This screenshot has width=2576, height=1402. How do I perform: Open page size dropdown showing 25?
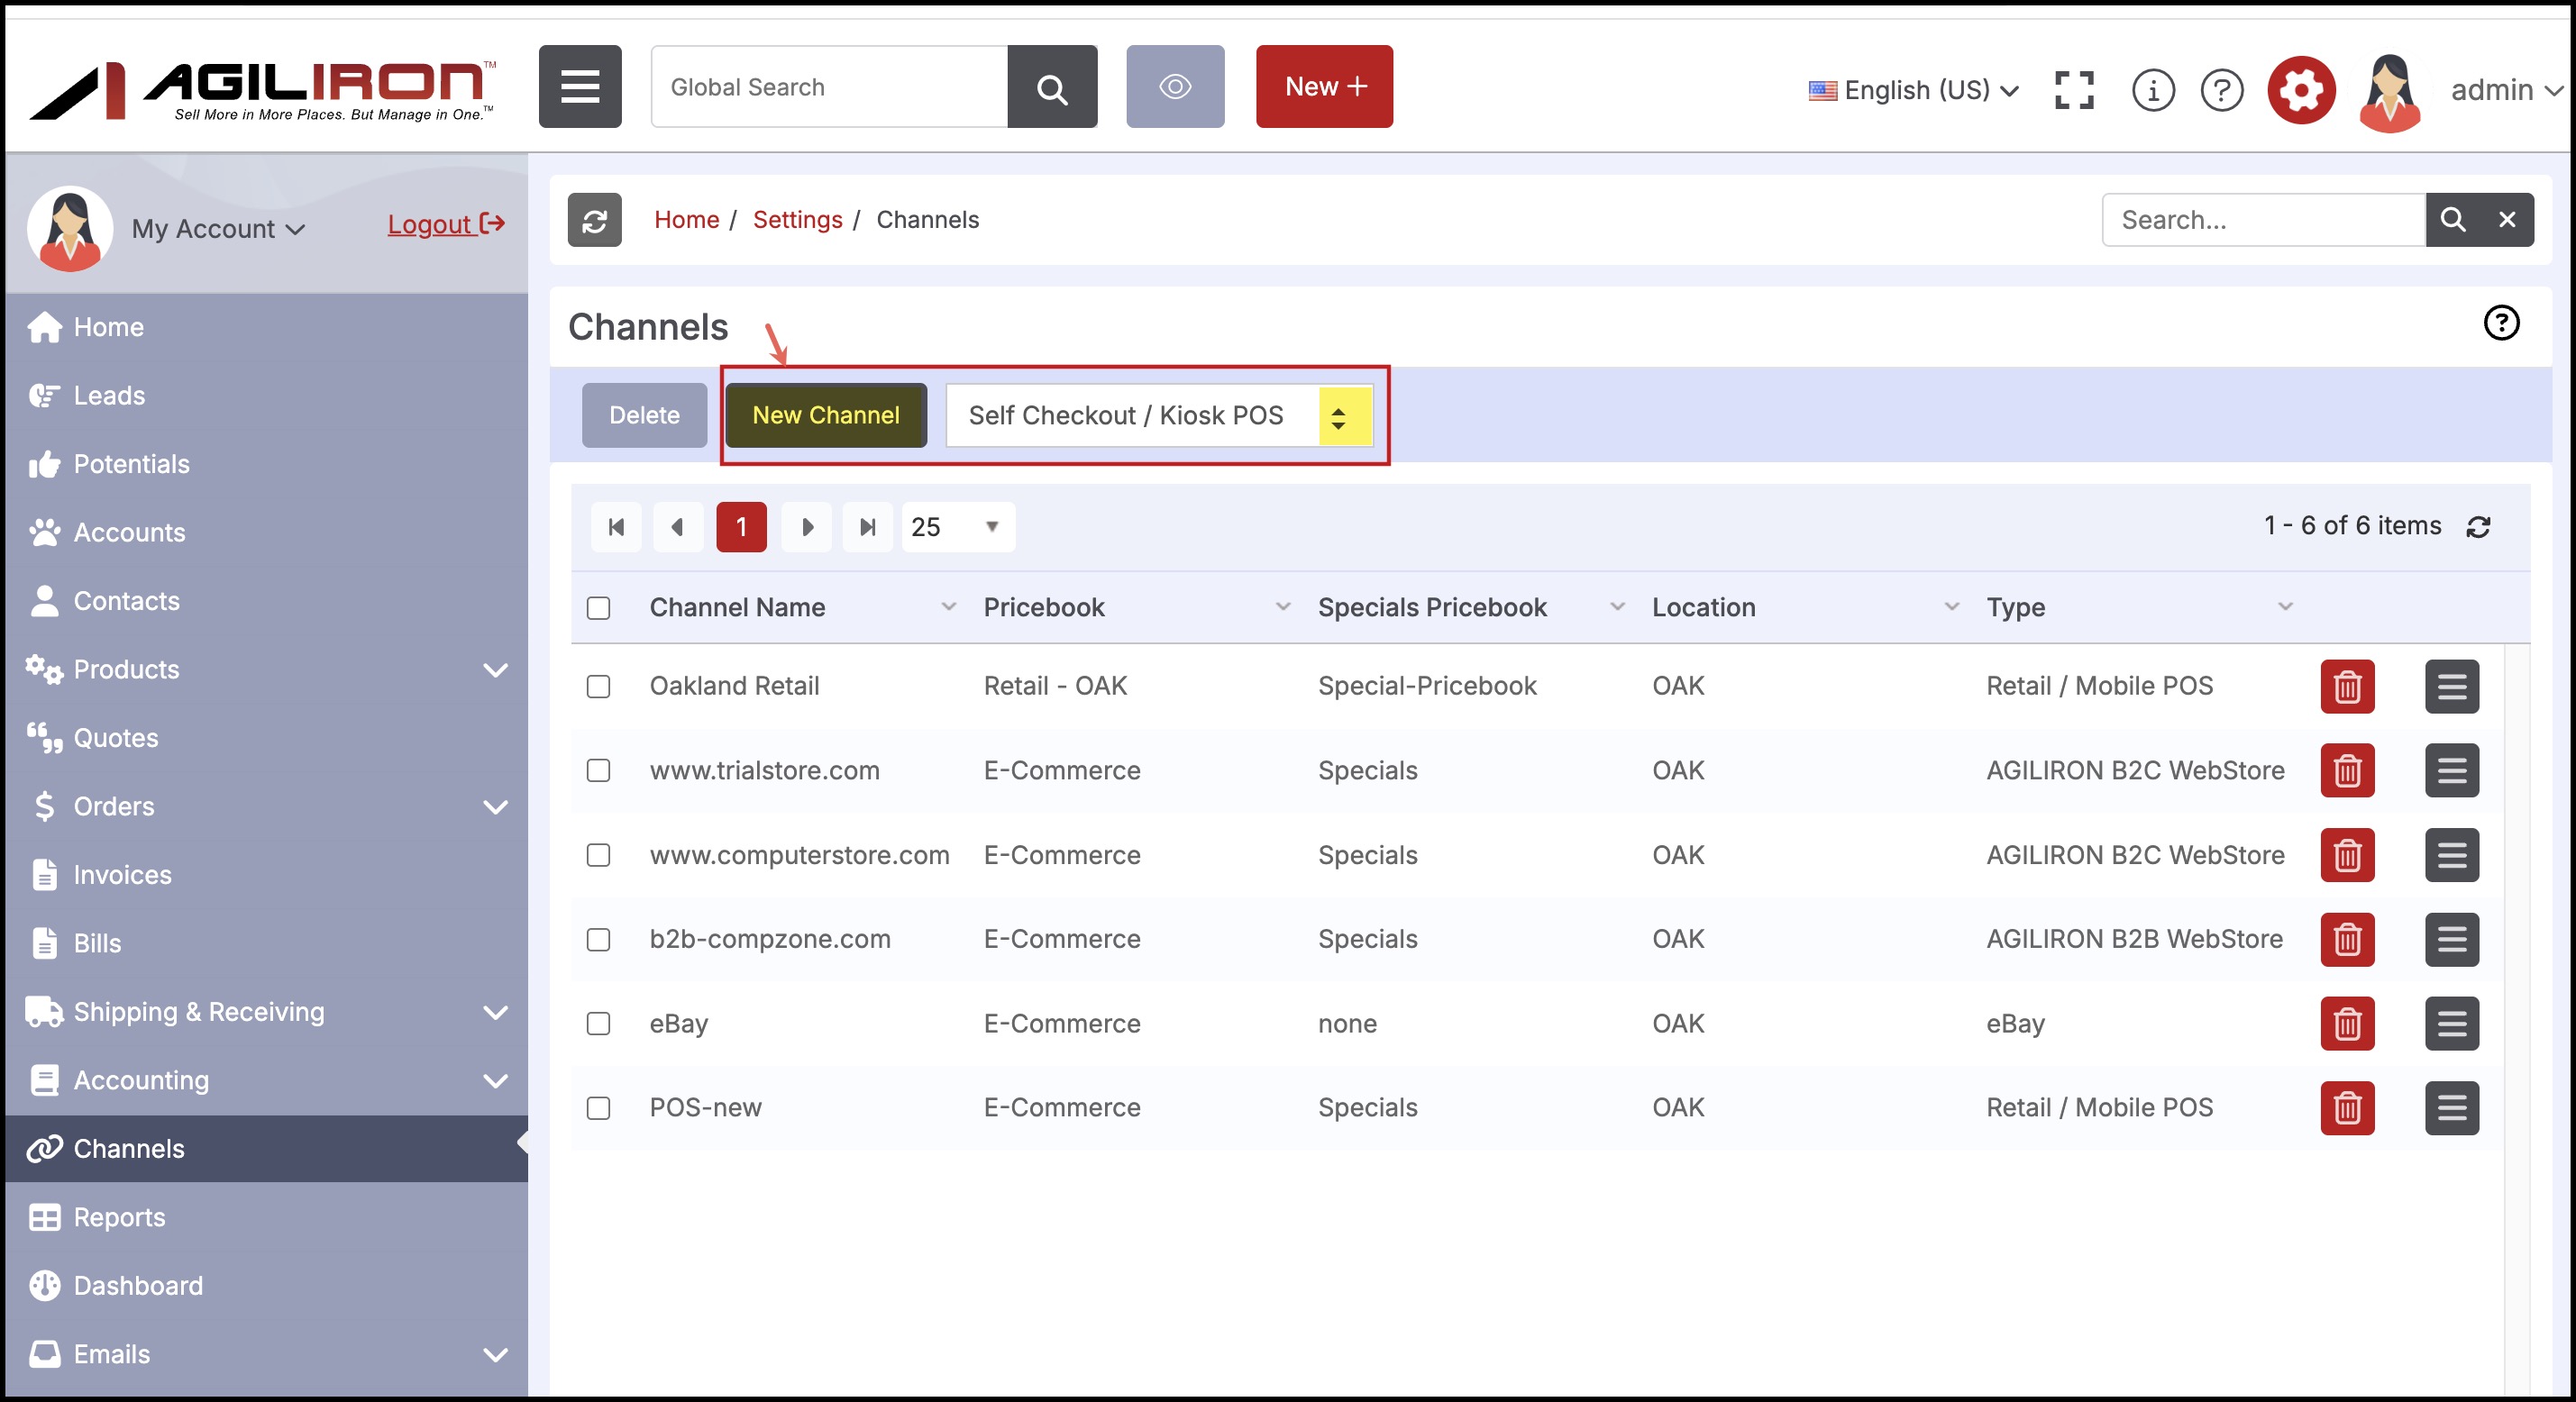tap(957, 527)
